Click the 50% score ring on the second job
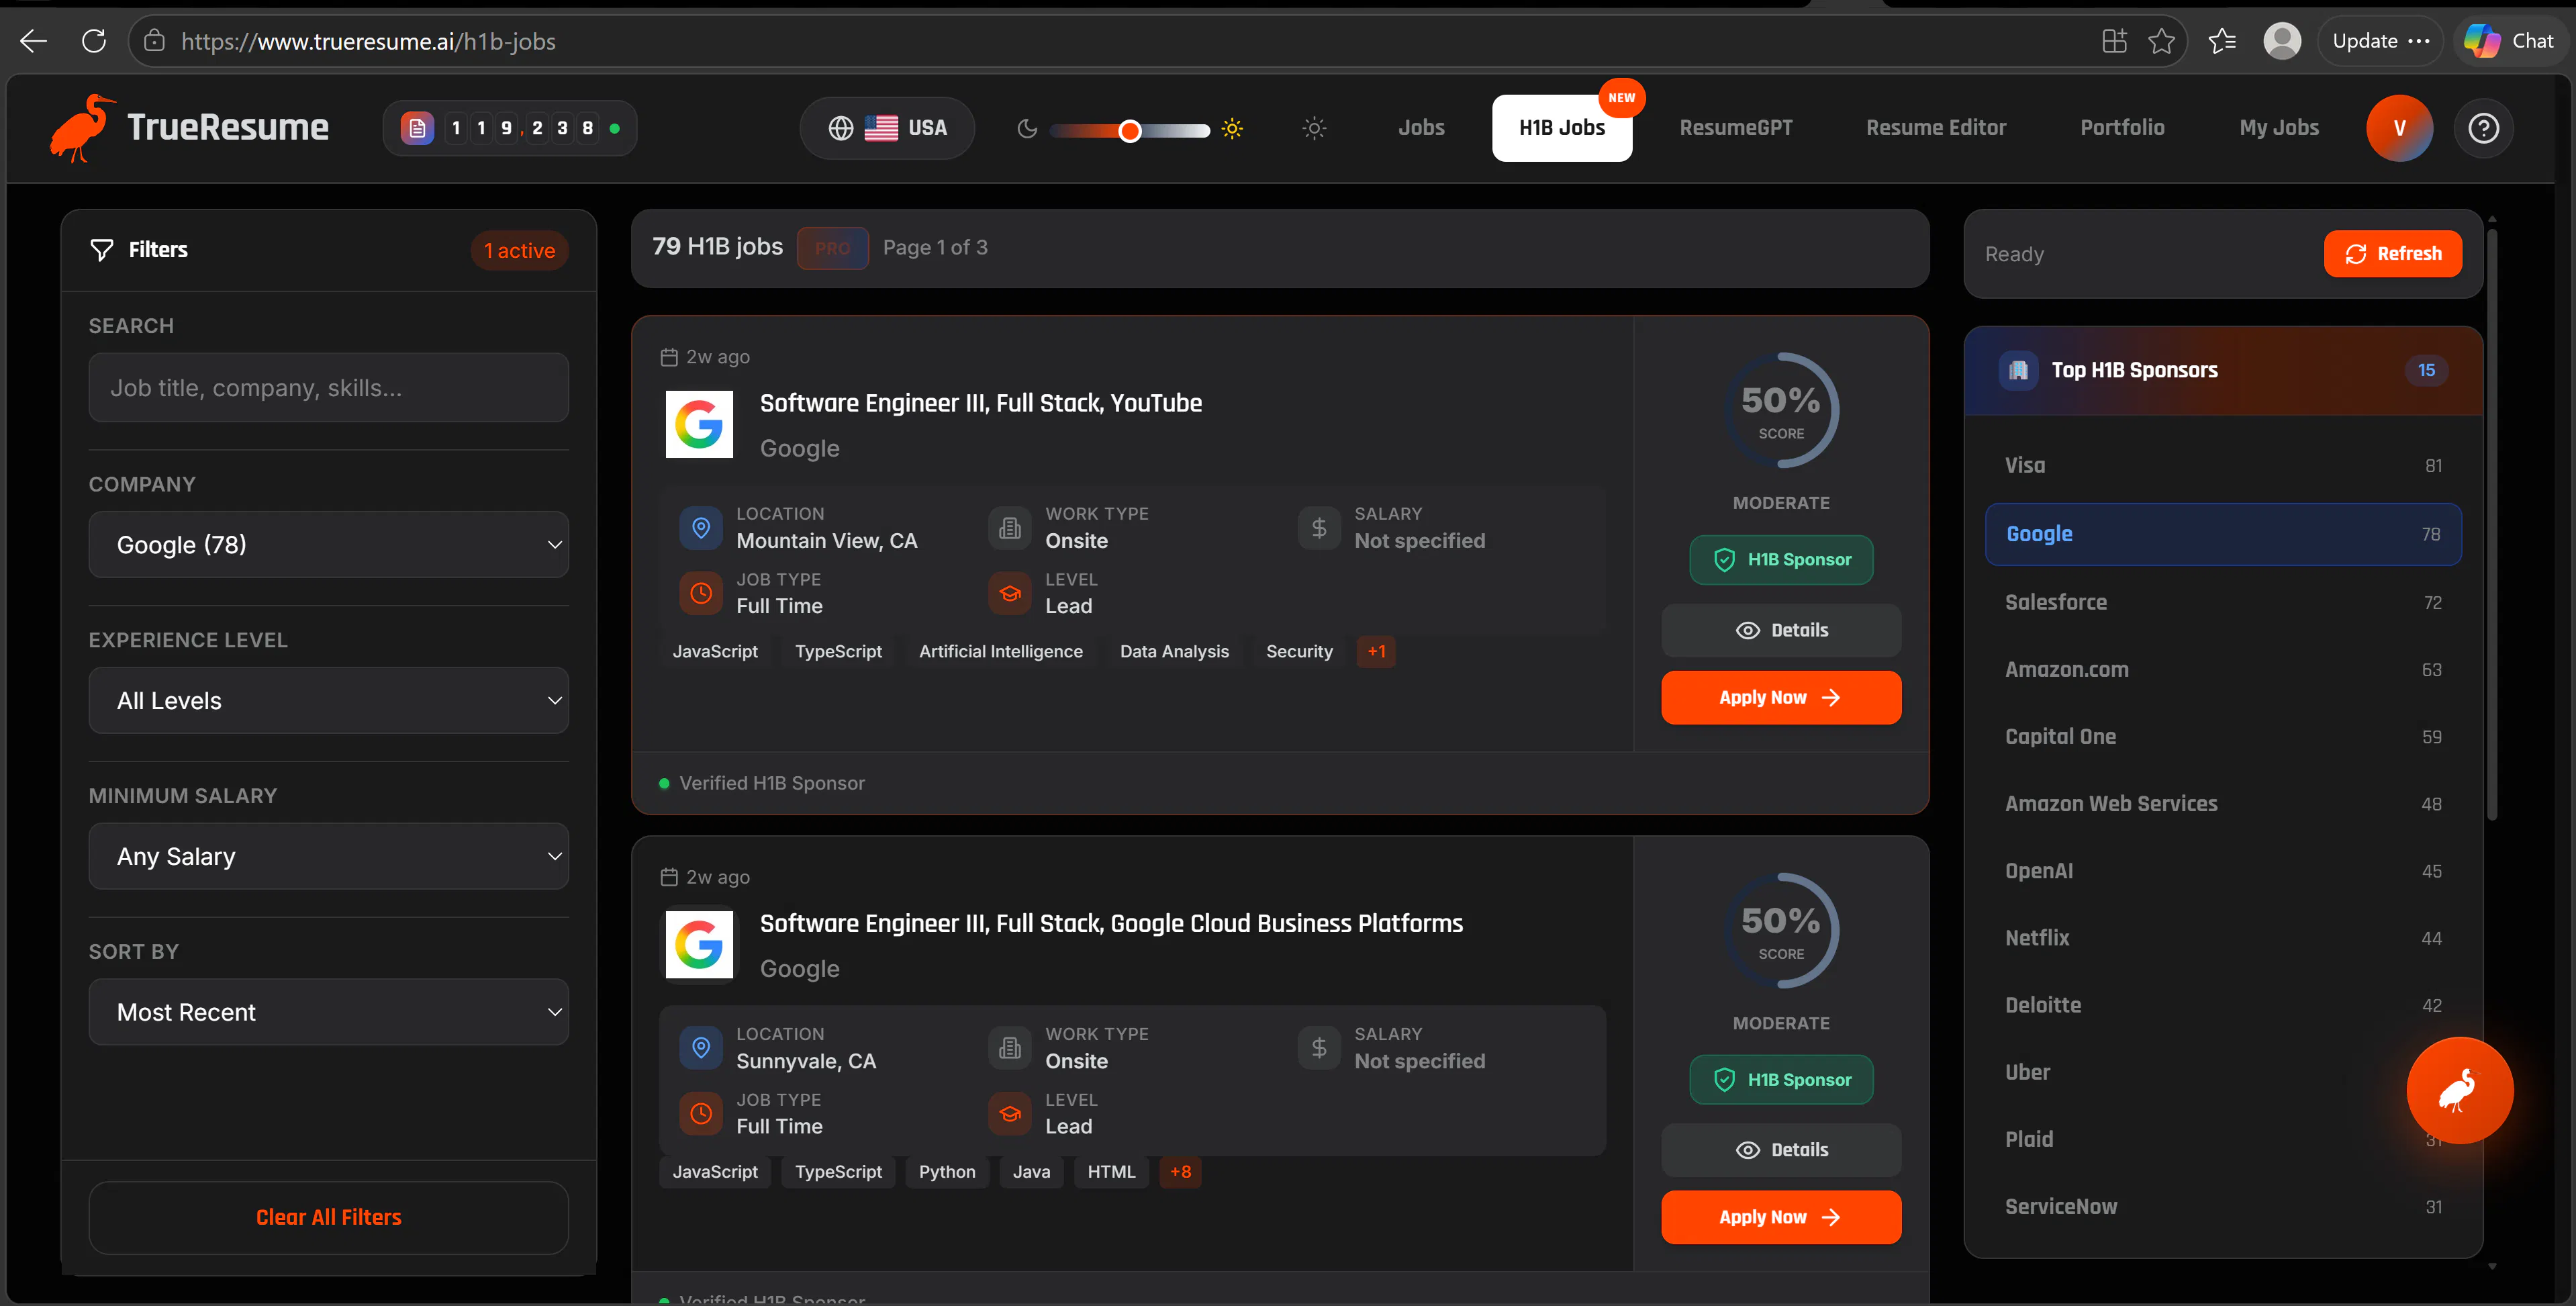 [1781, 931]
